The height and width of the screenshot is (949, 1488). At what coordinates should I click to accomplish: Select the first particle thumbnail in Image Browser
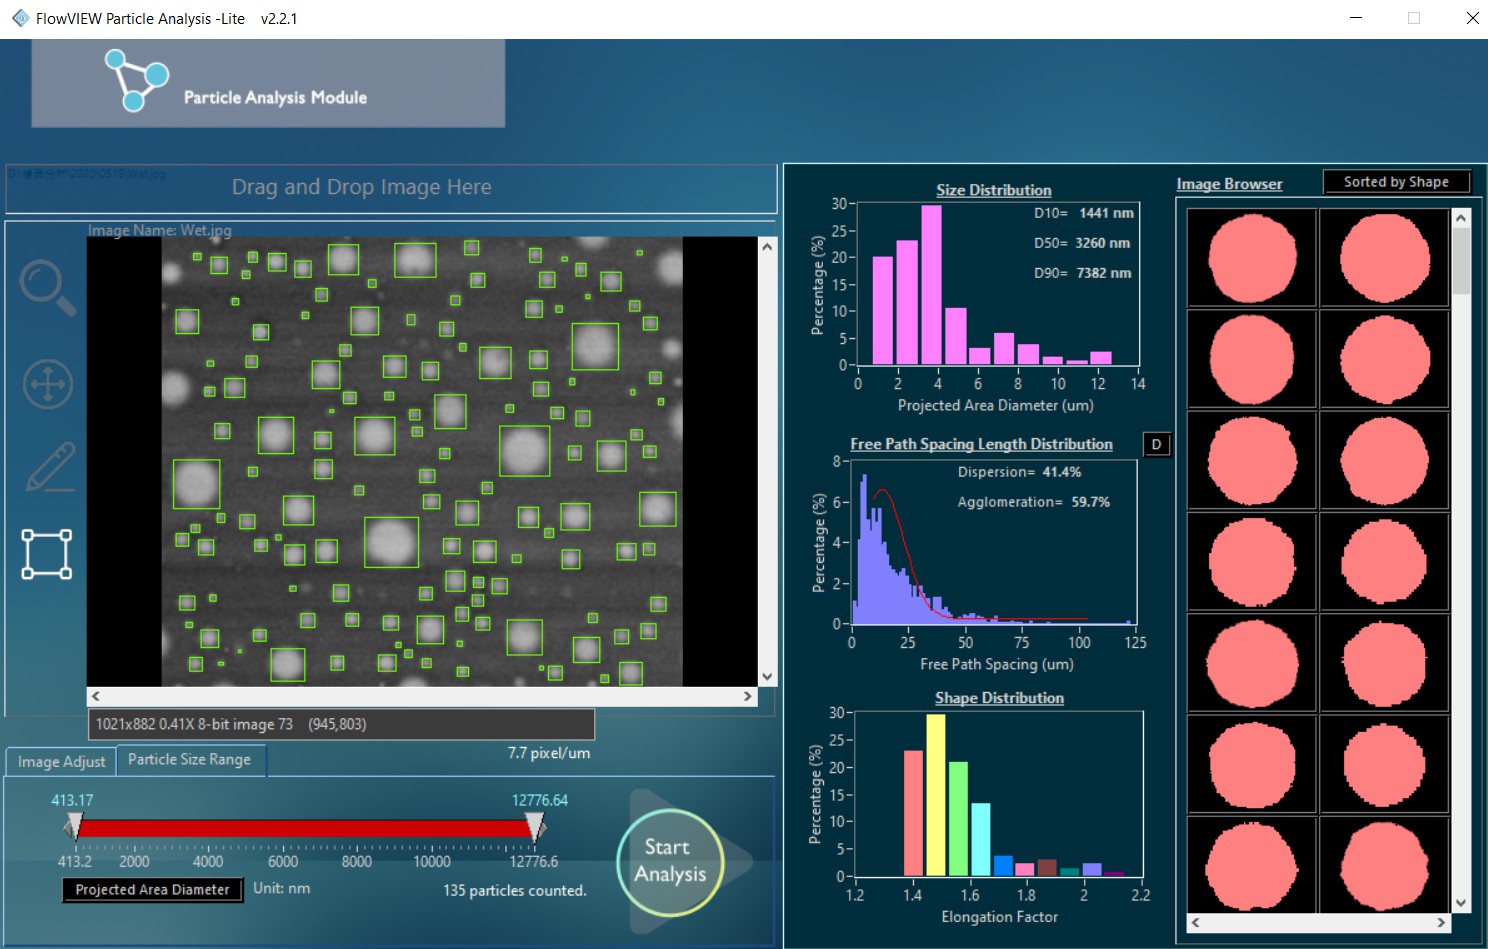(1251, 258)
